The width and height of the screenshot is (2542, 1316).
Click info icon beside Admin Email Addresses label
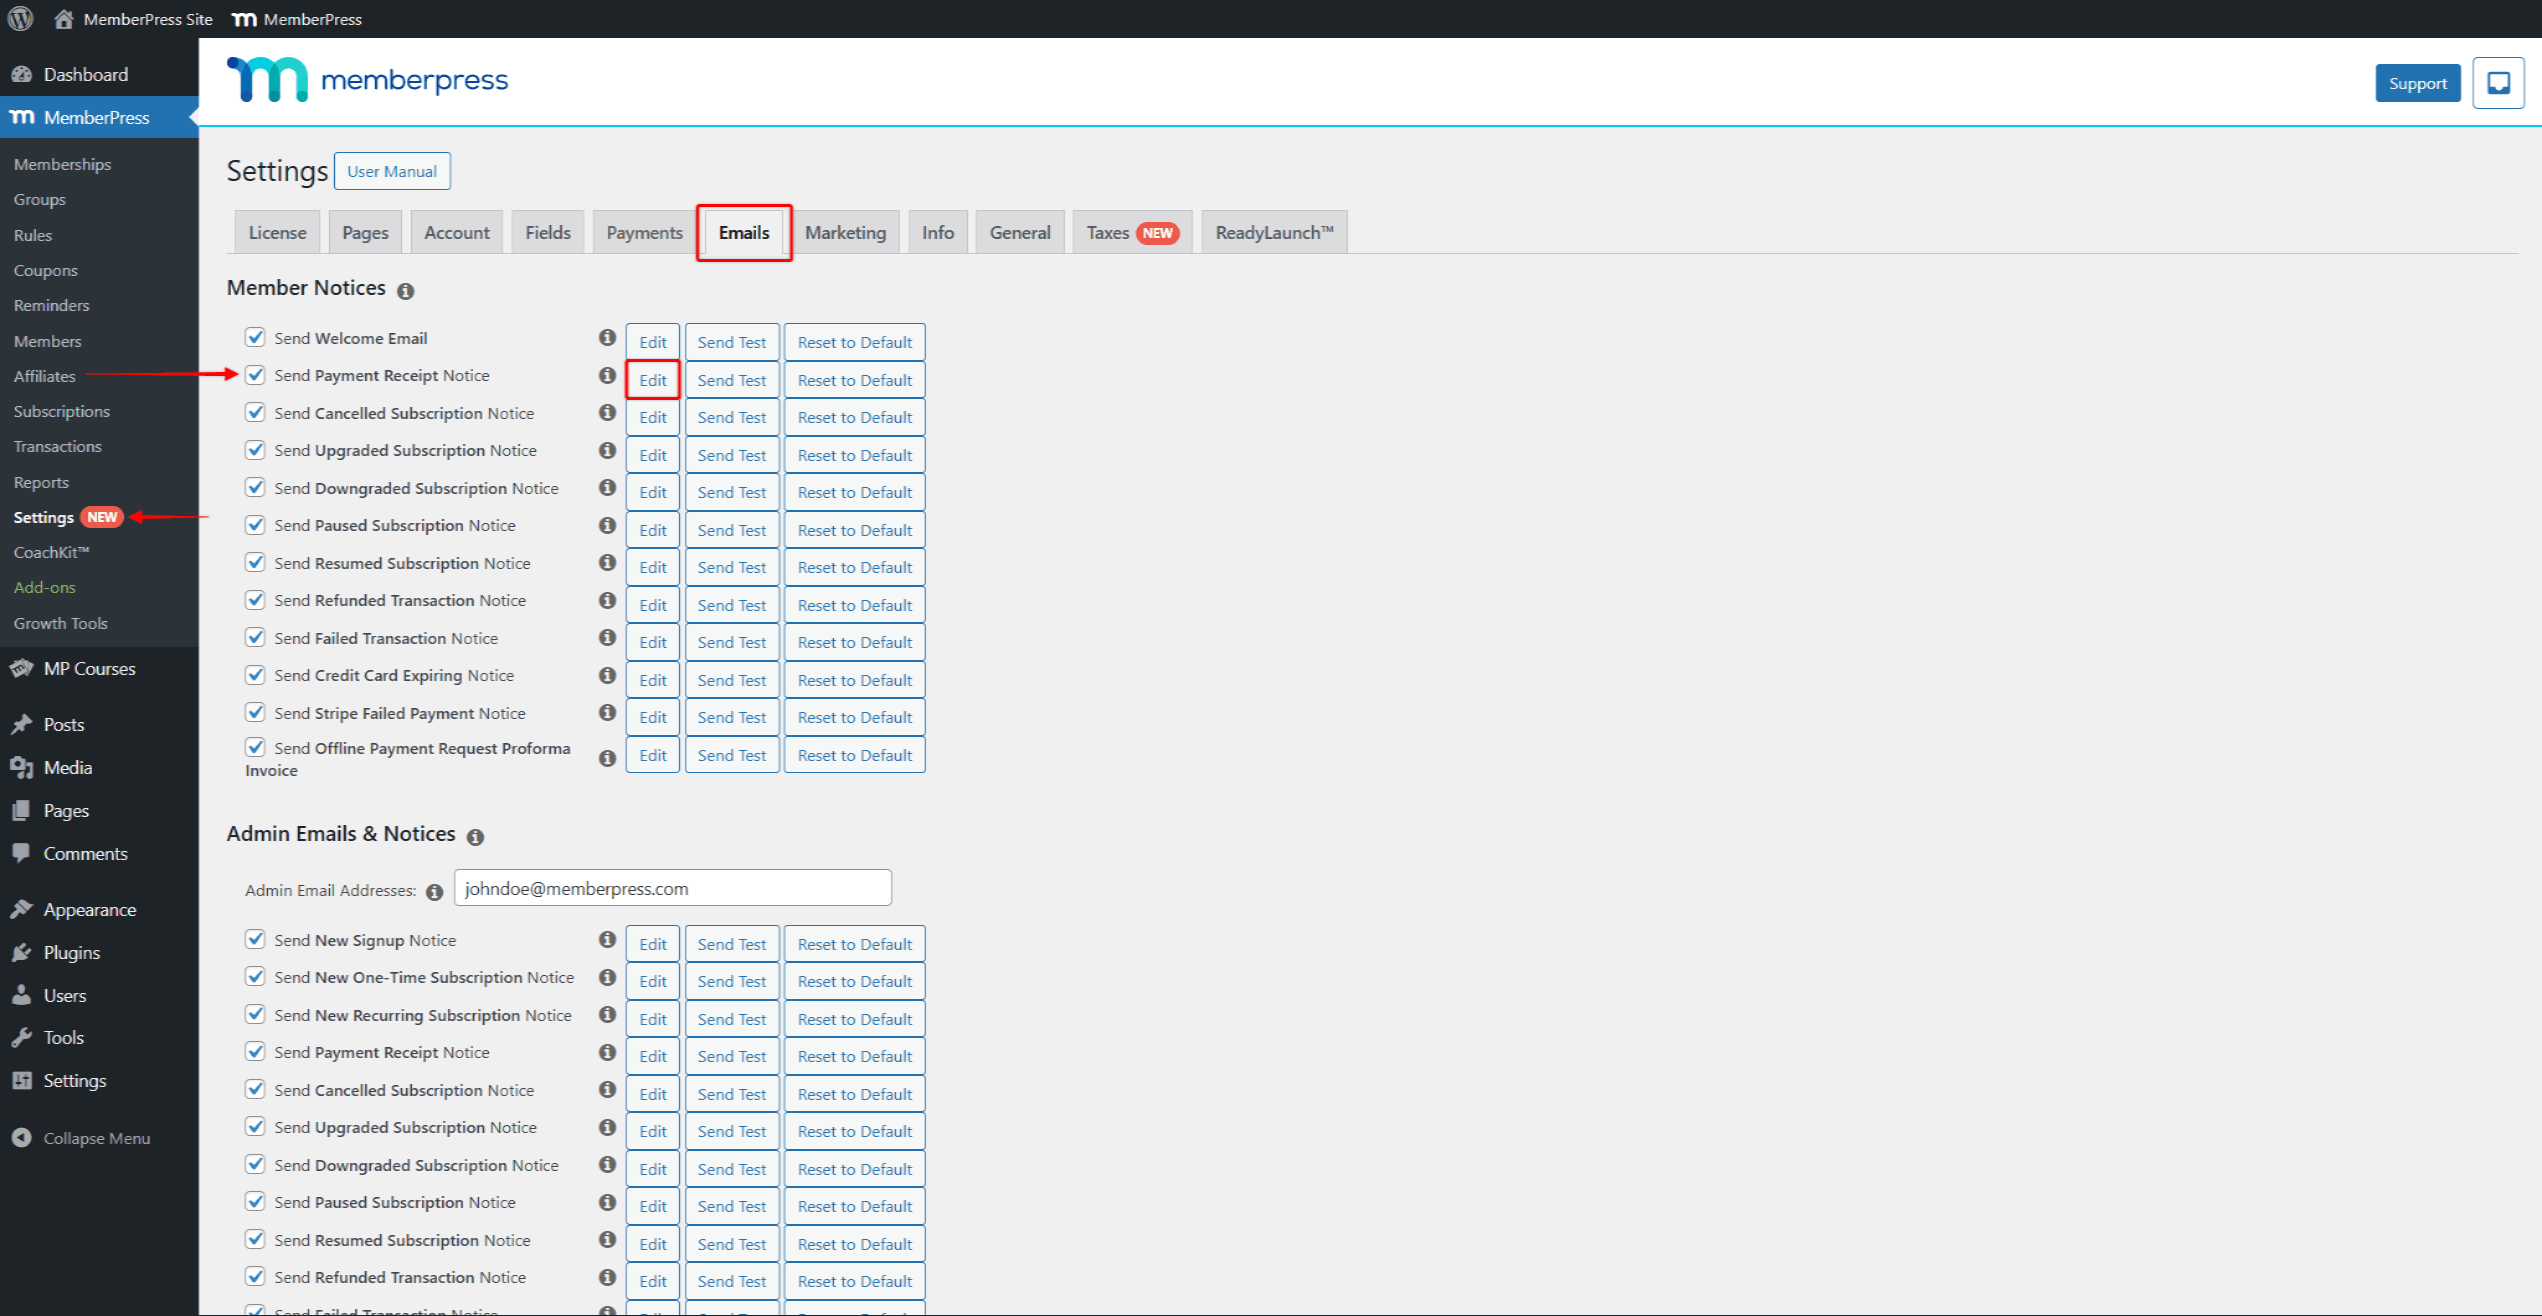[434, 891]
